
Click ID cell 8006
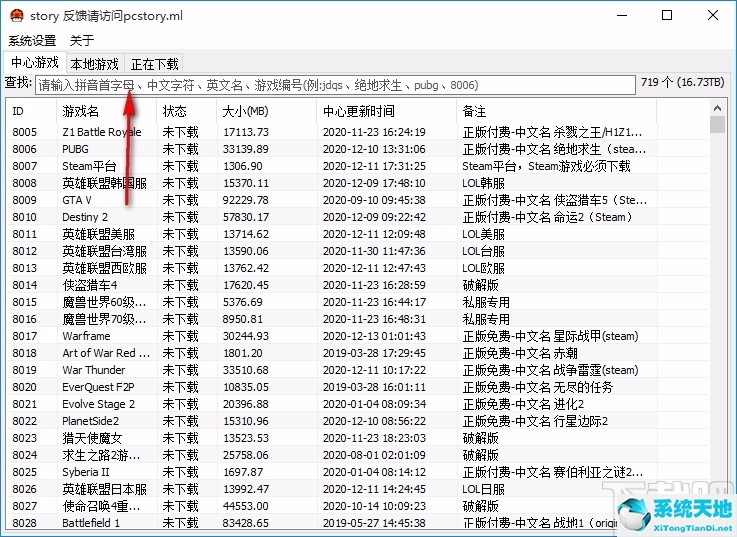24,149
